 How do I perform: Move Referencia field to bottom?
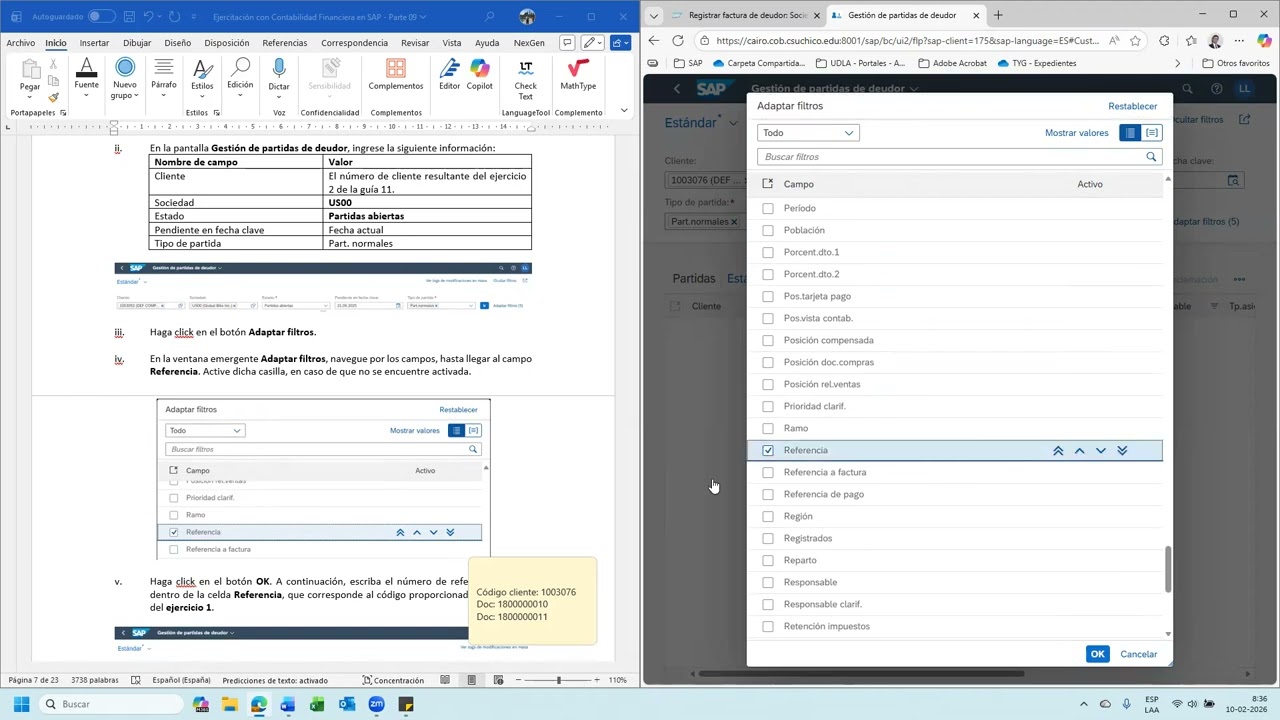click(1122, 451)
